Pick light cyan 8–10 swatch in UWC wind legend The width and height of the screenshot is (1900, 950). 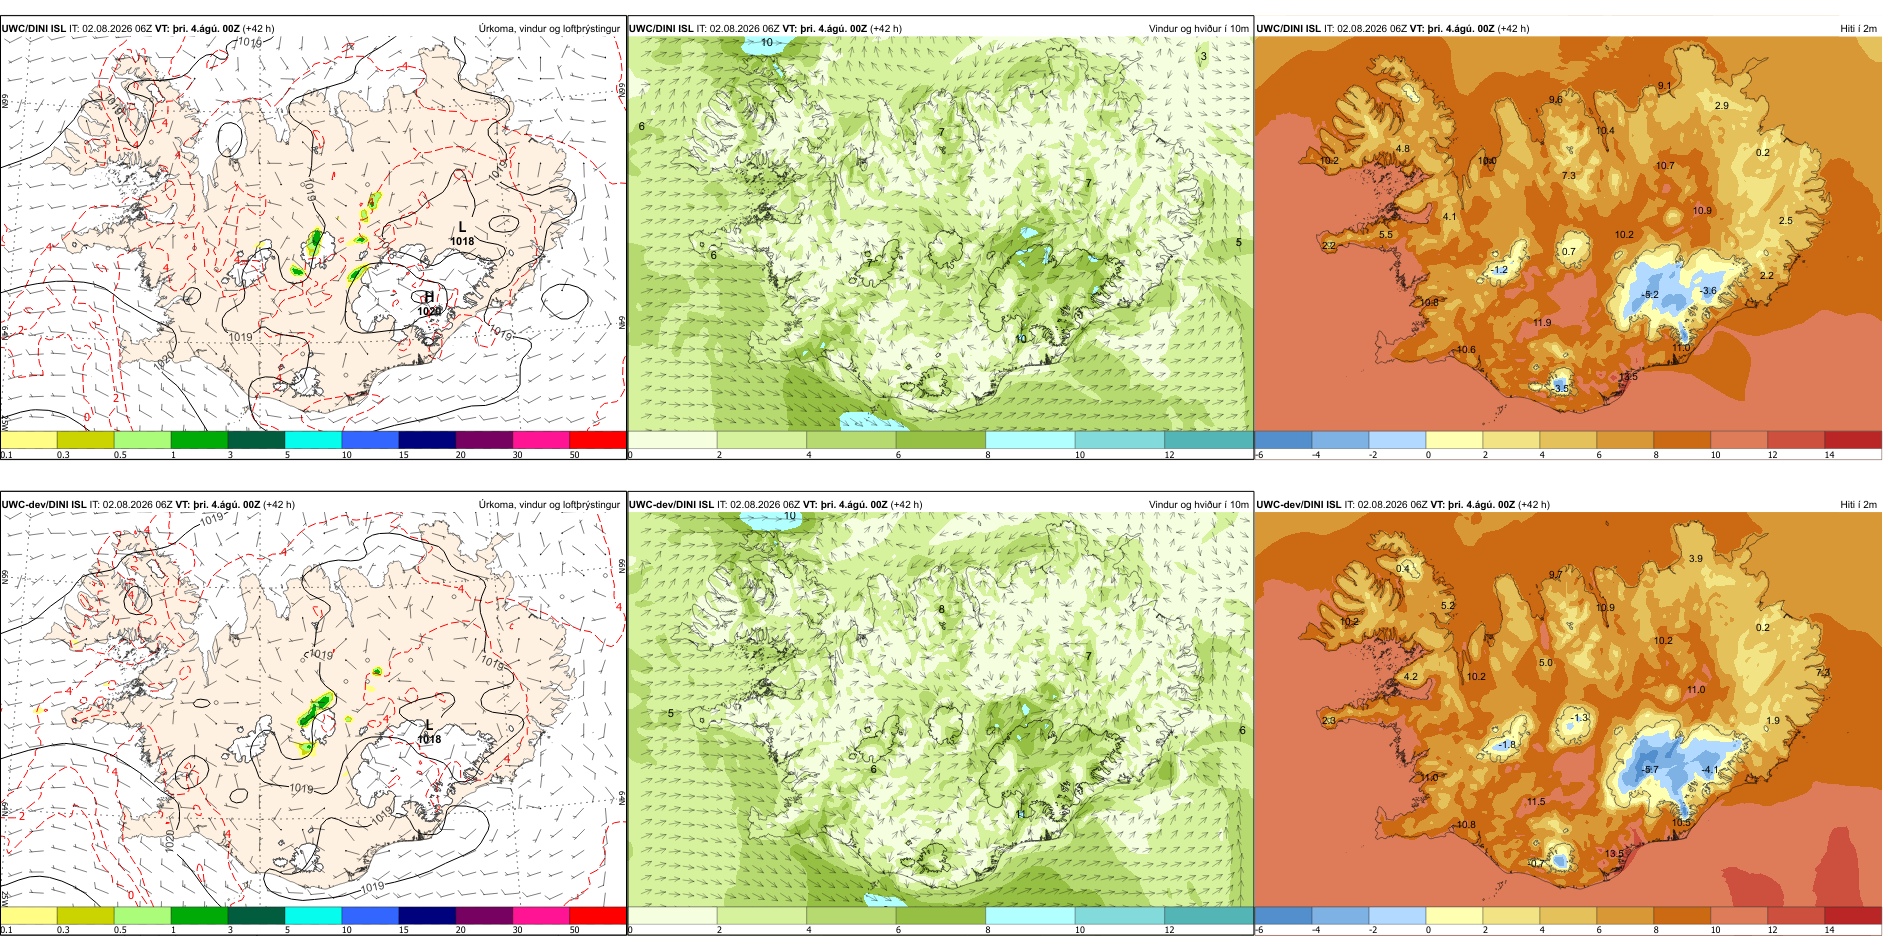pyautogui.click(x=1030, y=440)
